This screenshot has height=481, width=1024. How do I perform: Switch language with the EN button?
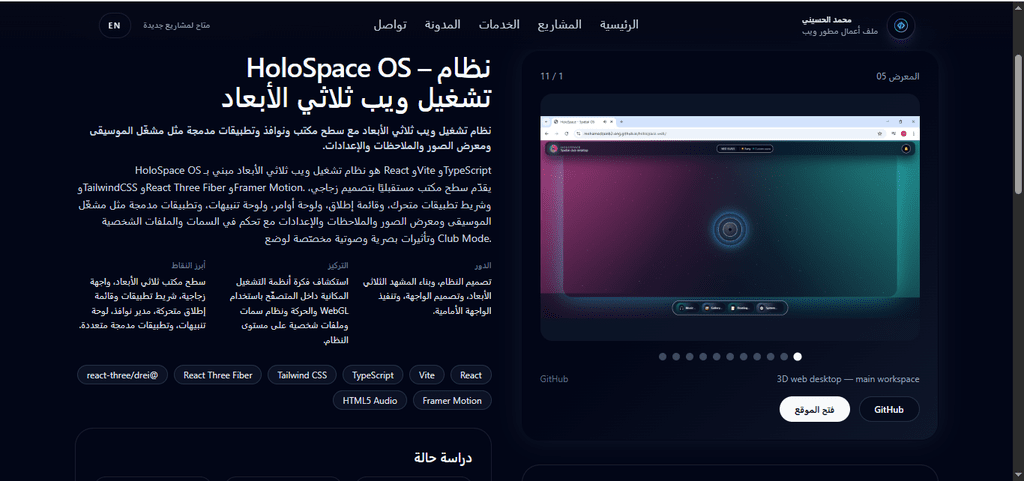point(114,25)
